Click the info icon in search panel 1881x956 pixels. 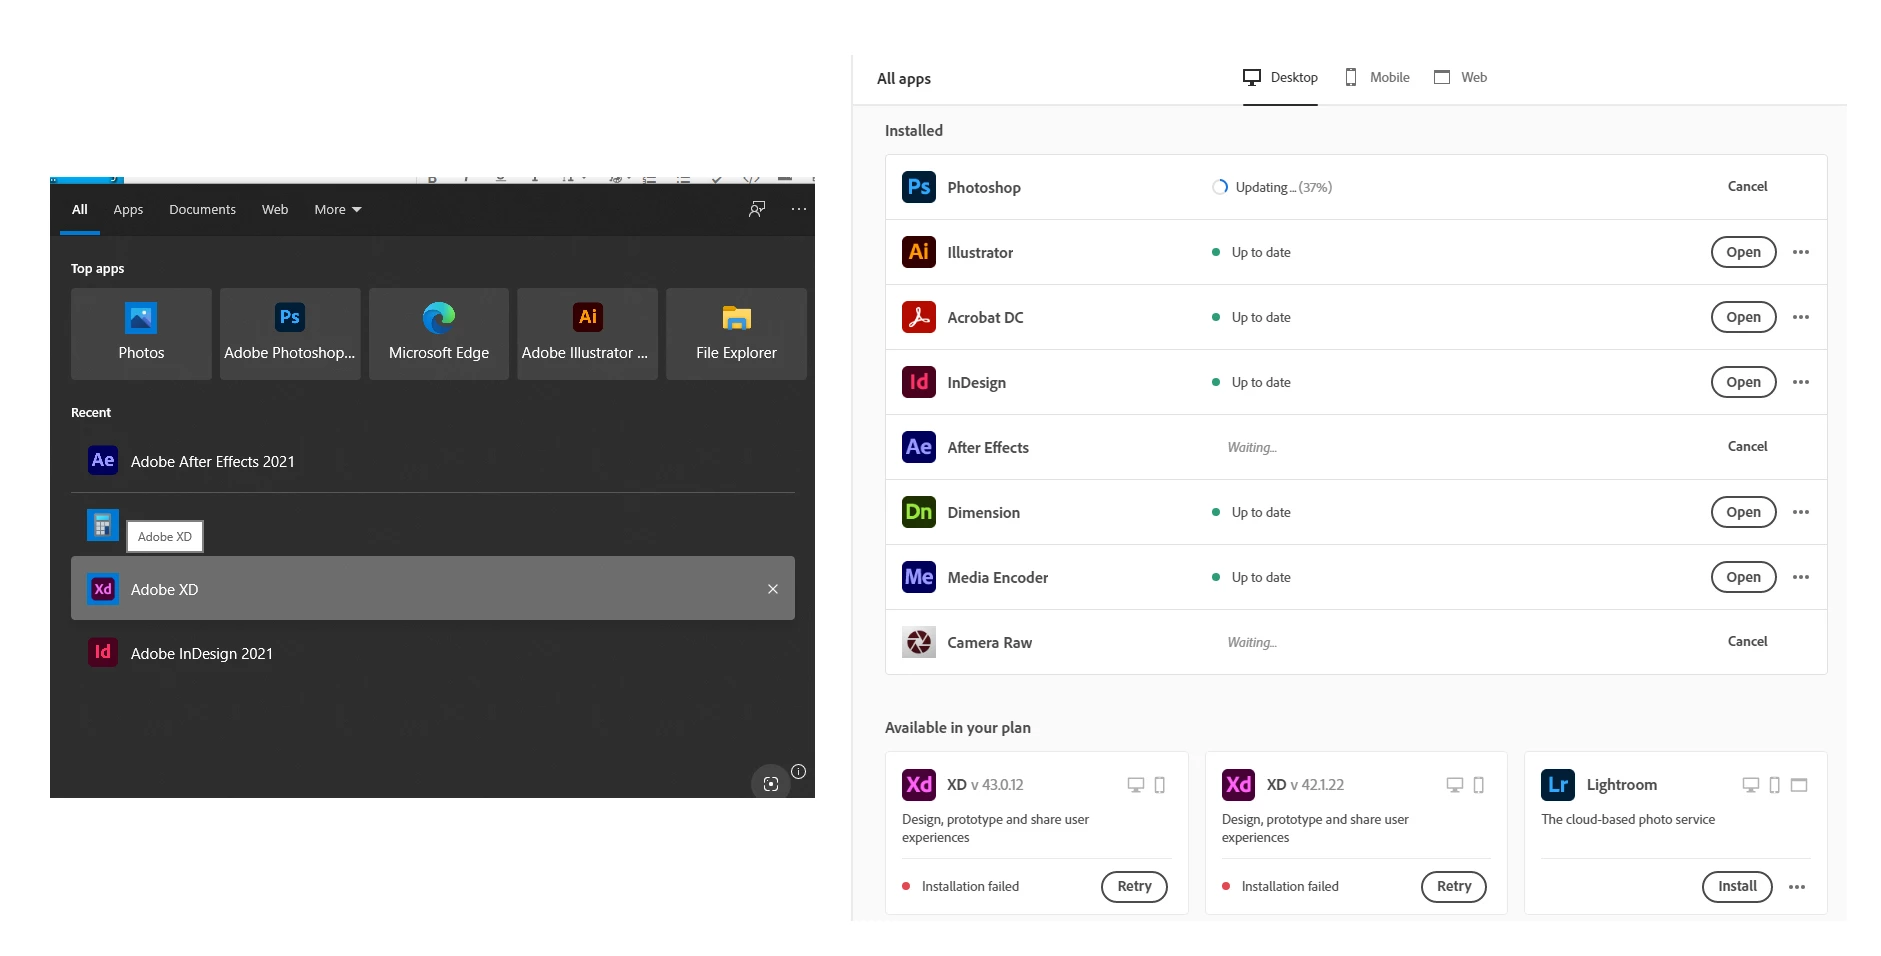point(798,771)
